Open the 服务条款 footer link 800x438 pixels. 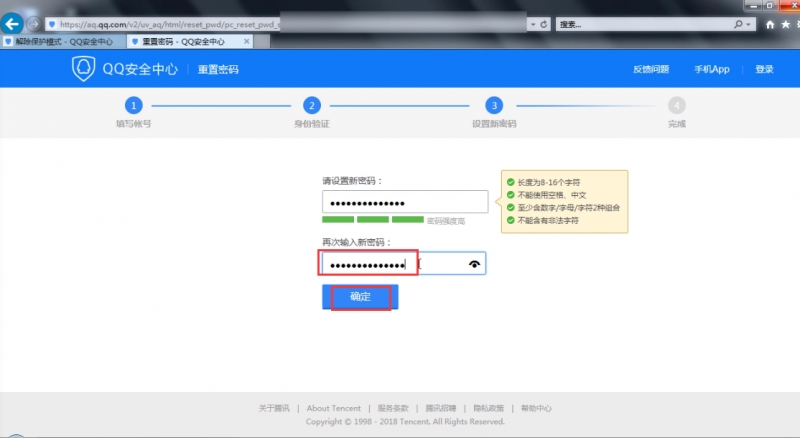coord(393,408)
